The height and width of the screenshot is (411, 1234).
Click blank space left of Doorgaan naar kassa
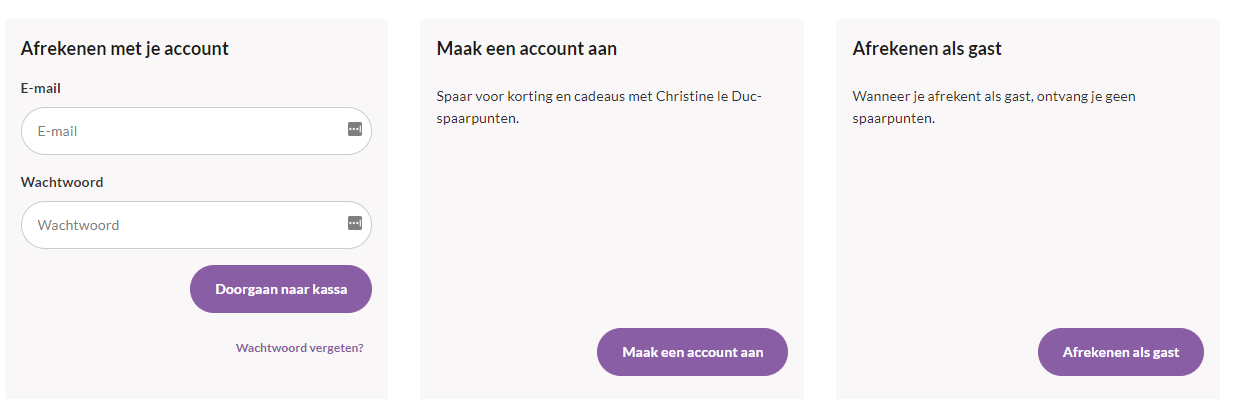pyautogui.click(x=100, y=289)
